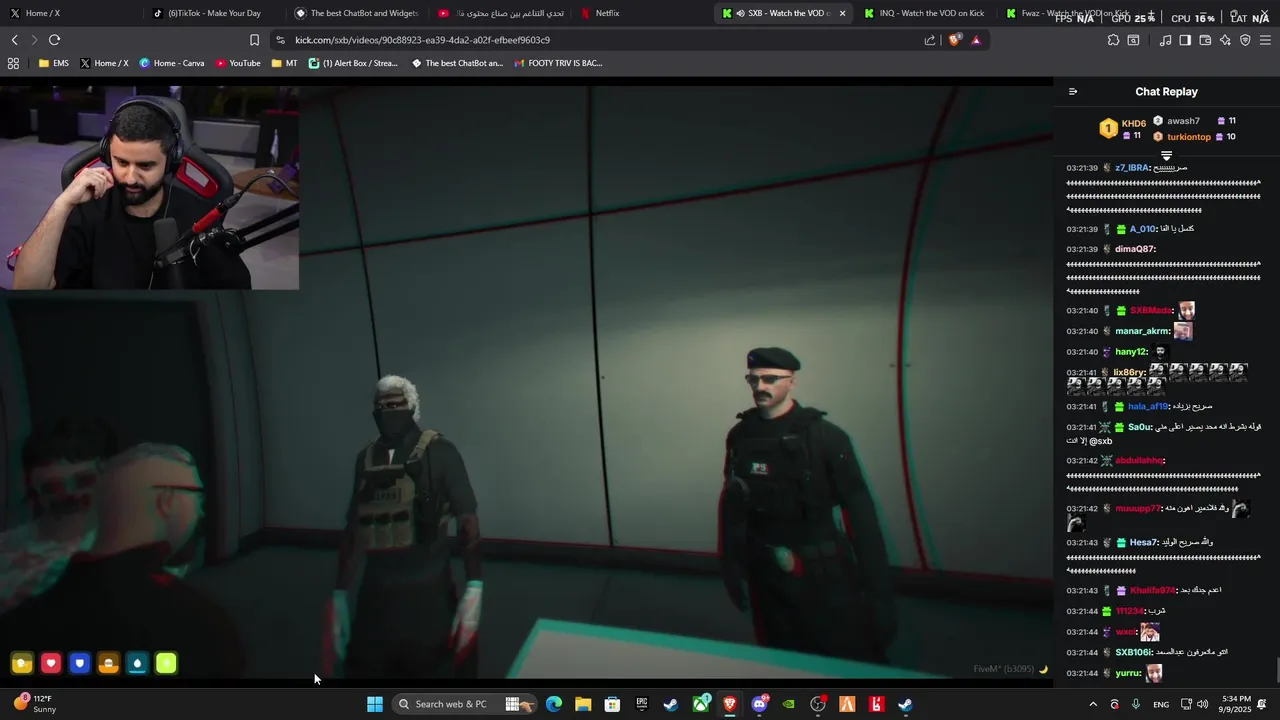This screenshot has height=720, width=1280.
Task: Click the Chat Replay heading
Action: (x=1166, y=91)
